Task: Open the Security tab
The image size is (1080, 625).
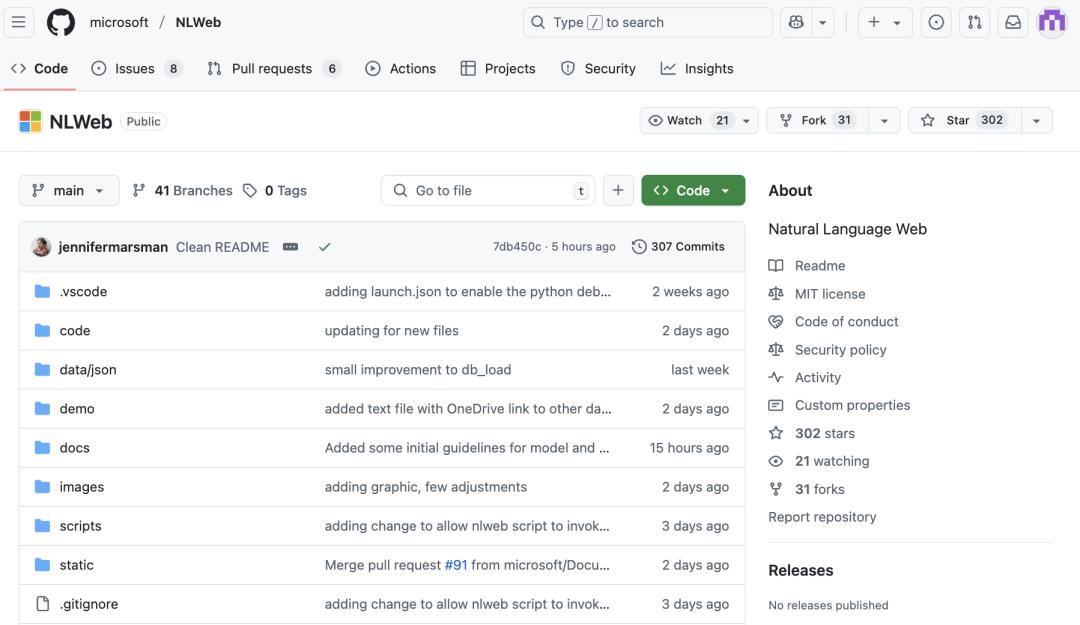Action: pos(599,68)
